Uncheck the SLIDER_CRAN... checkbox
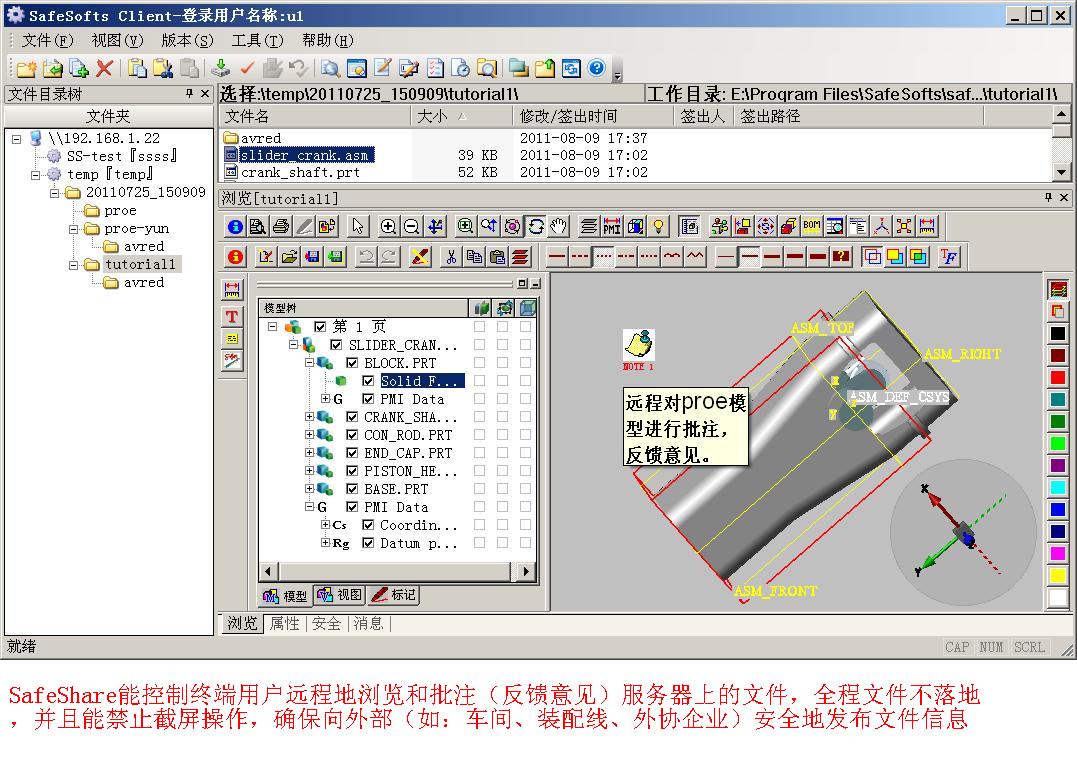 click(x=337, y=345)
